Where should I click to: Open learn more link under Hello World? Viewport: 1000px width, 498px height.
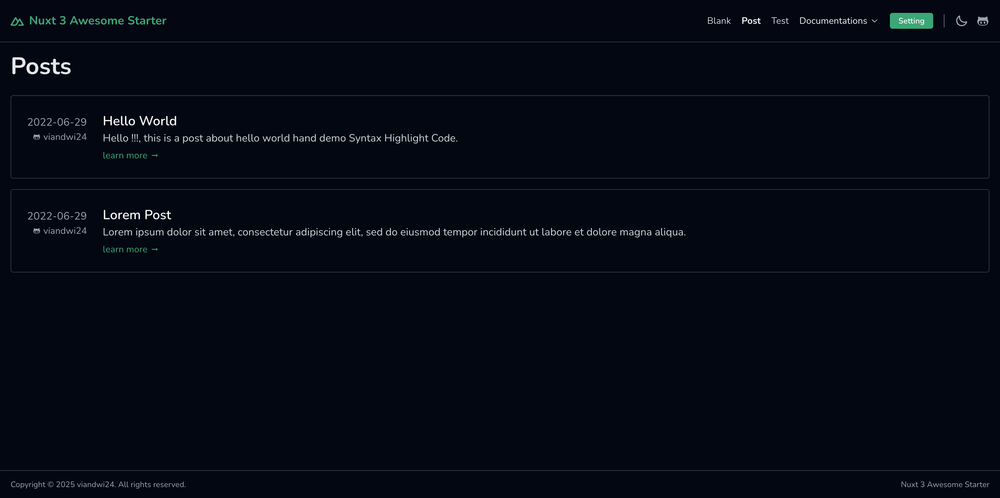tap(131, 156)
